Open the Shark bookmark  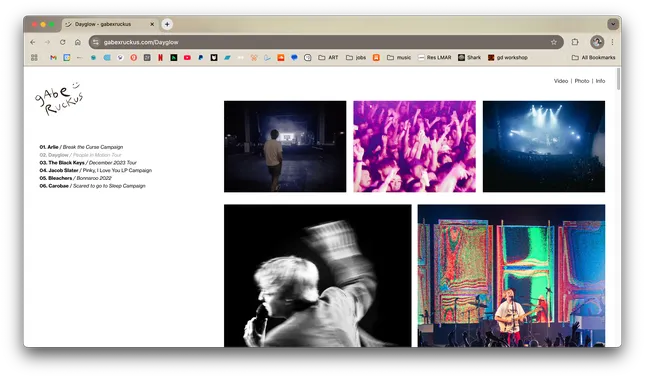click(469, 58)
